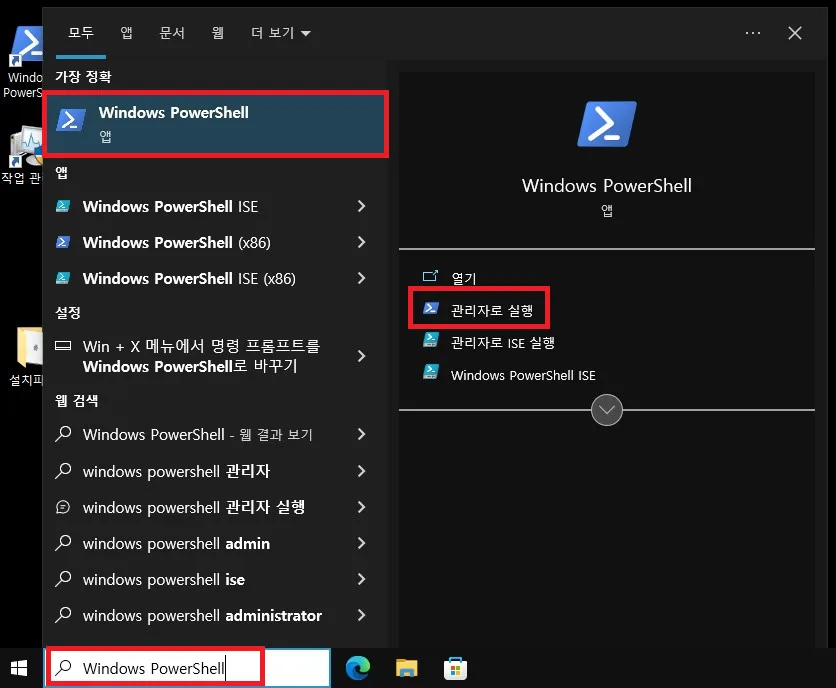The width and height of the screenshot is (836, 688).
Task: Click the Windows PowerShell ISE (x86) icon
Action: coord(63,278)
